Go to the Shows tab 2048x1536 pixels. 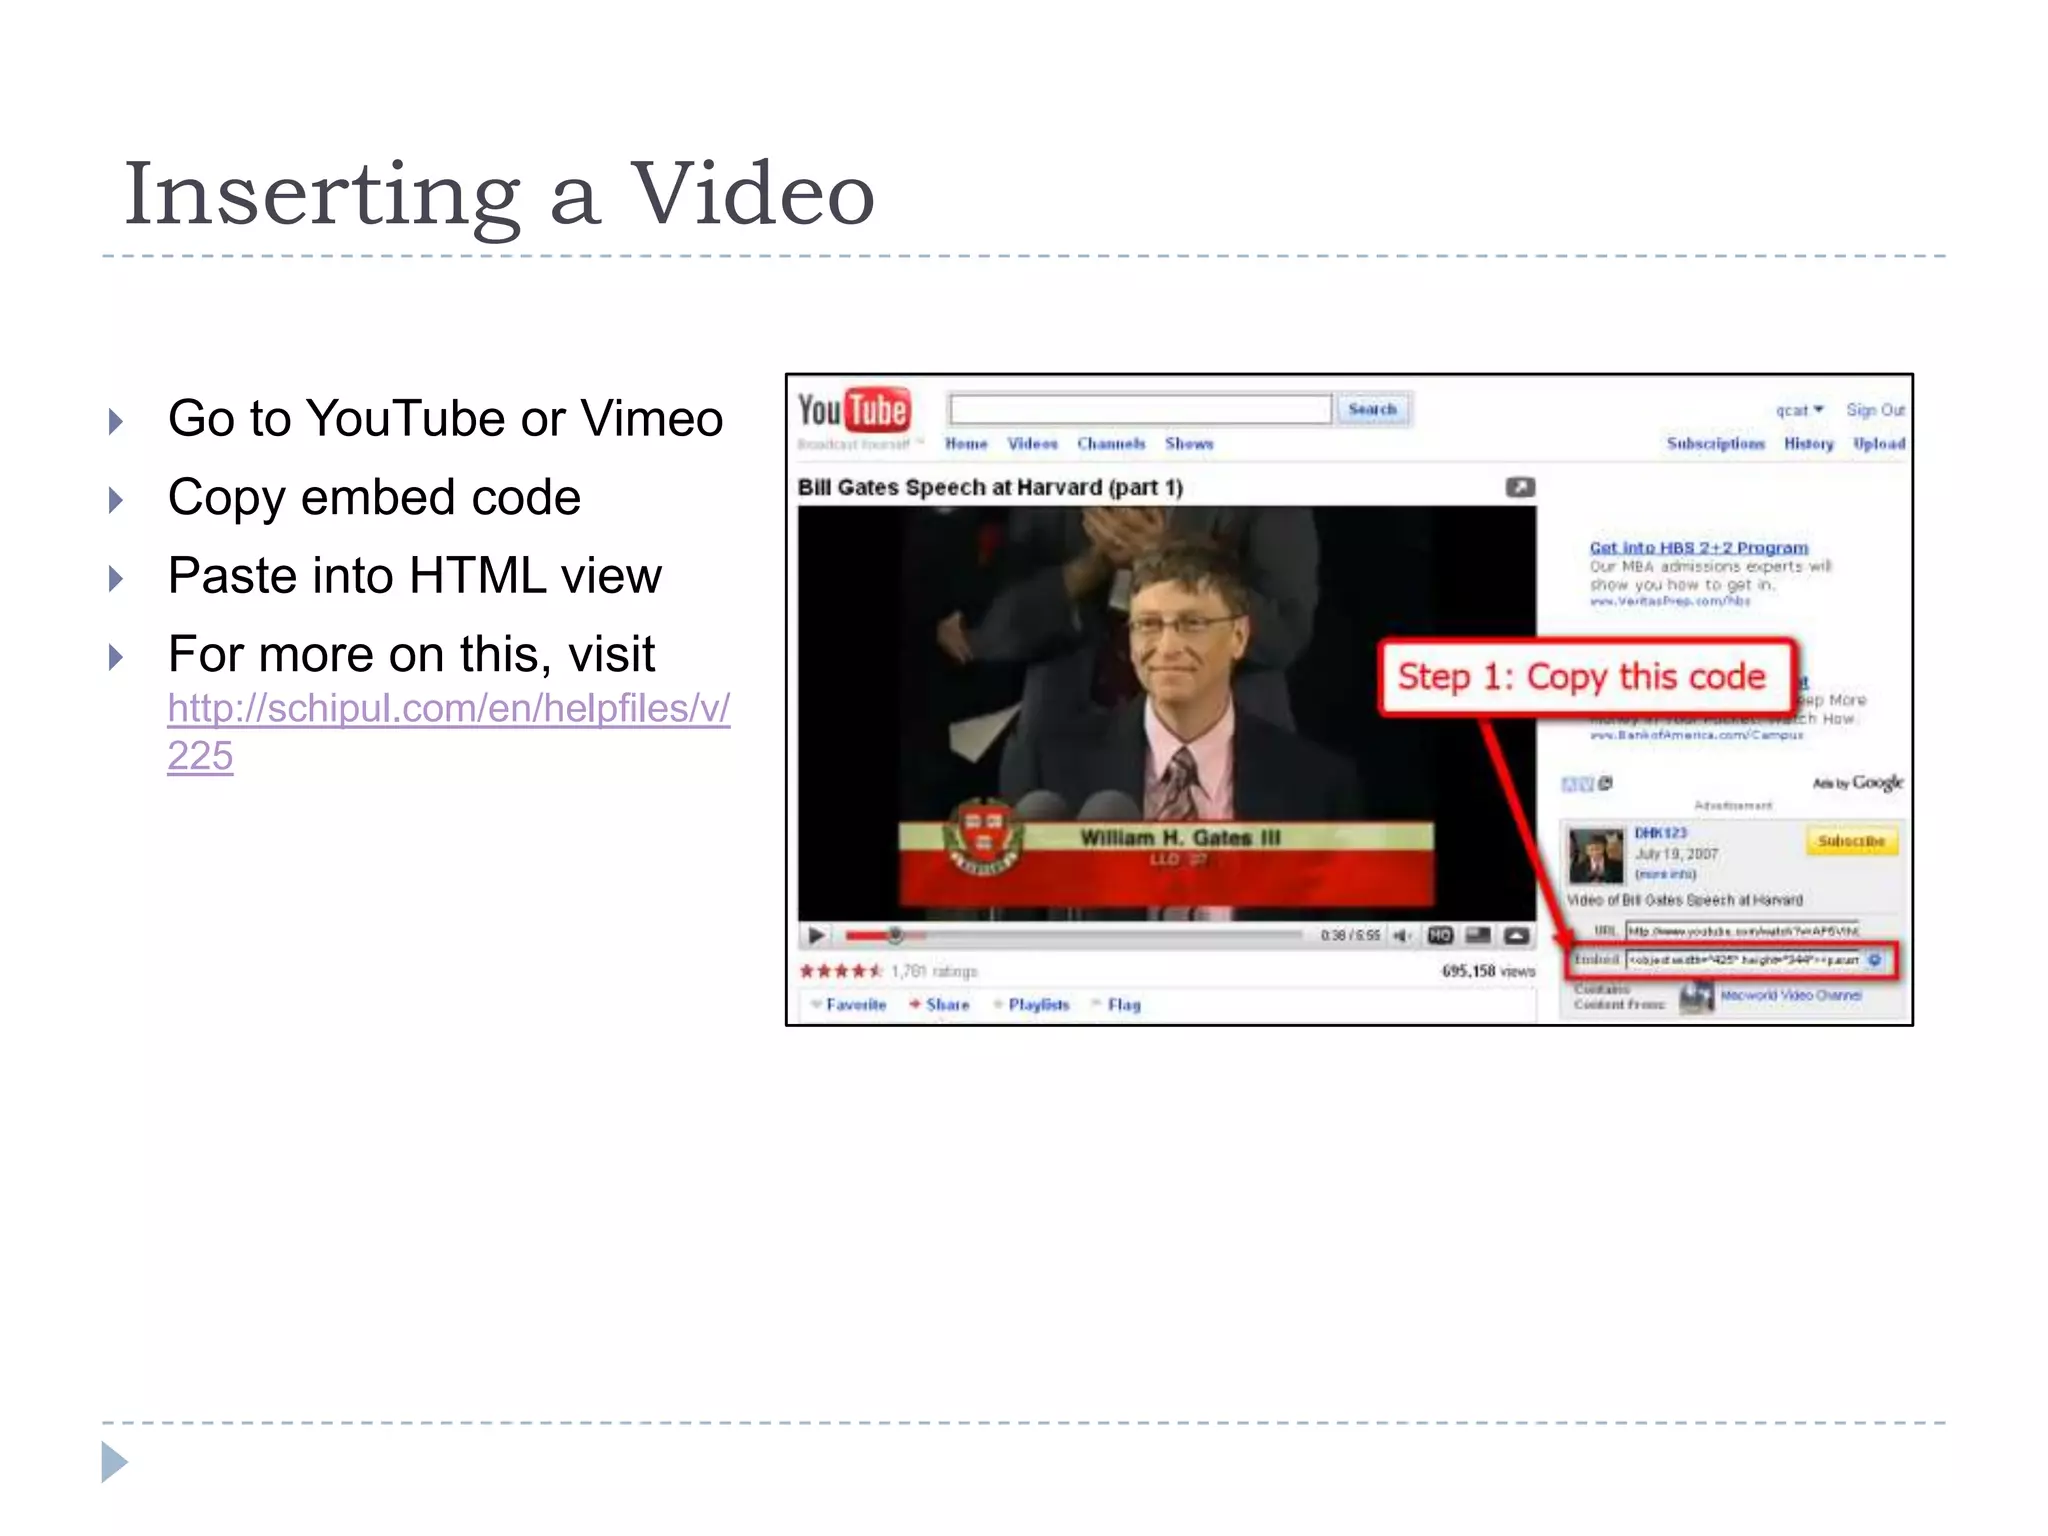(x=1189, y=443)
